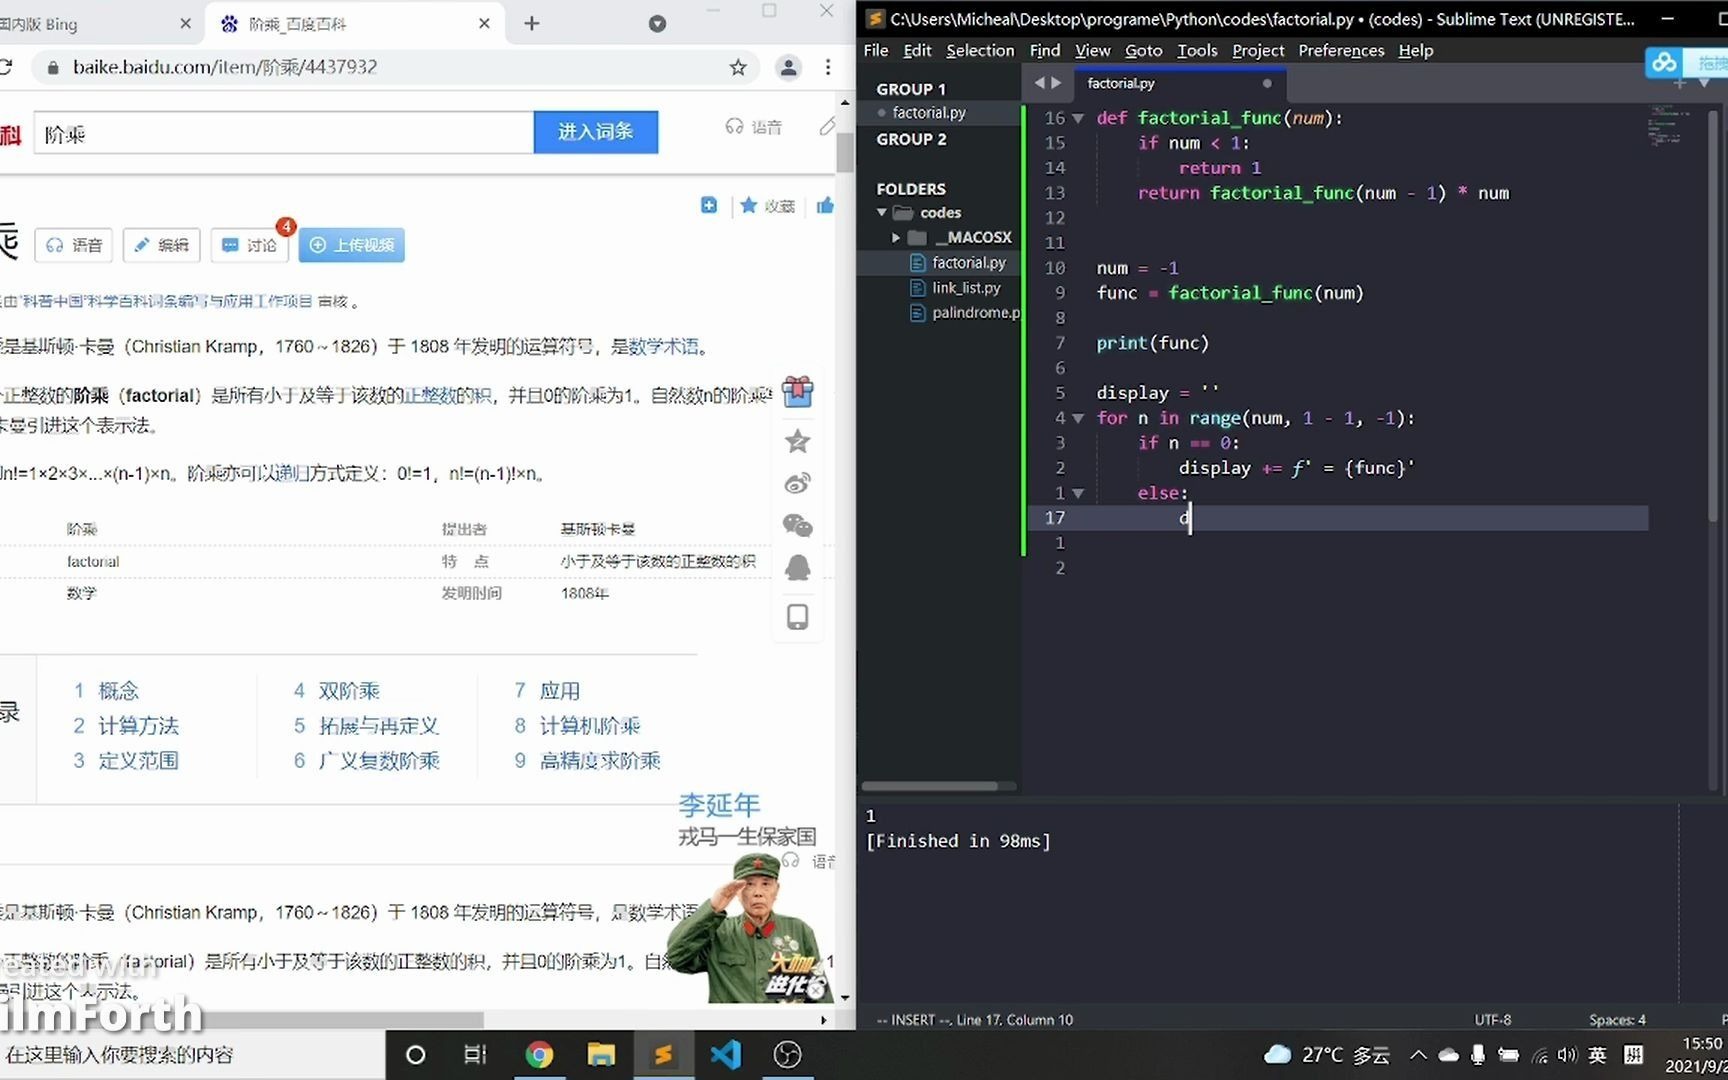This screenshot has width=1728, height=1080.
Task: Click the Baidu Baike search input field
Action: (x=284, y=133)
